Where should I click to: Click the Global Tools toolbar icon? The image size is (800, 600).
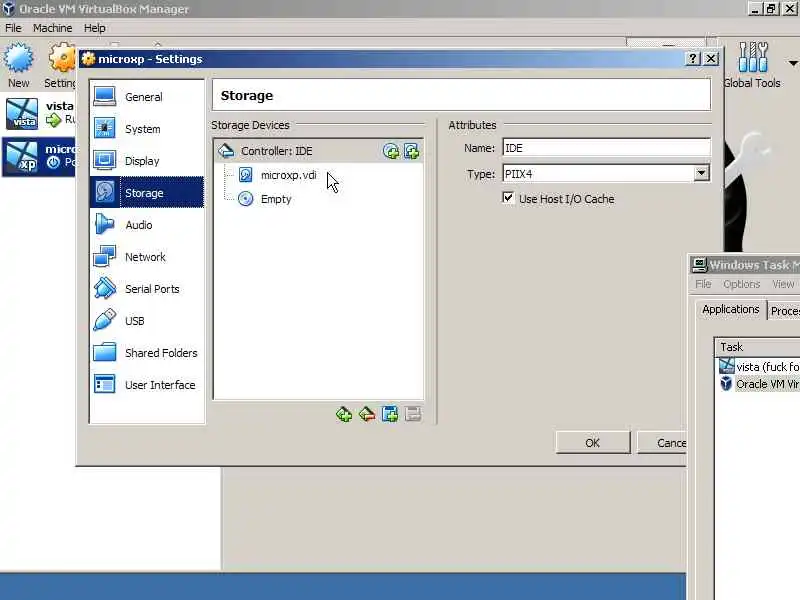click(752, 65)
